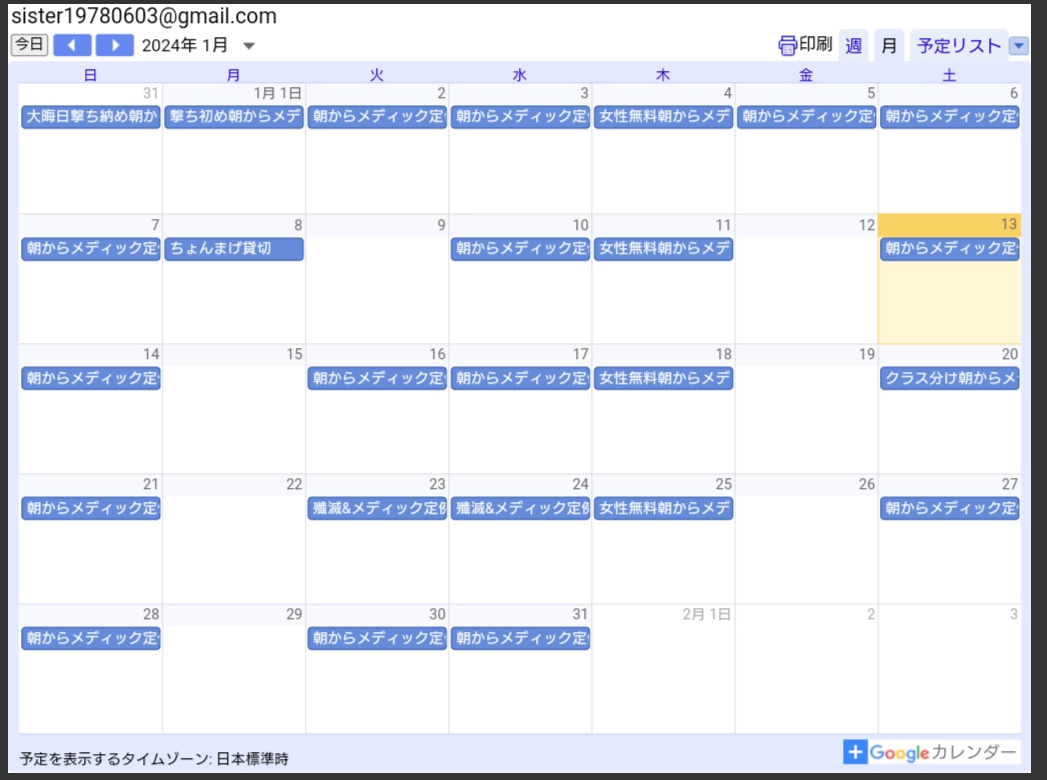Click the date number 29

294,614
